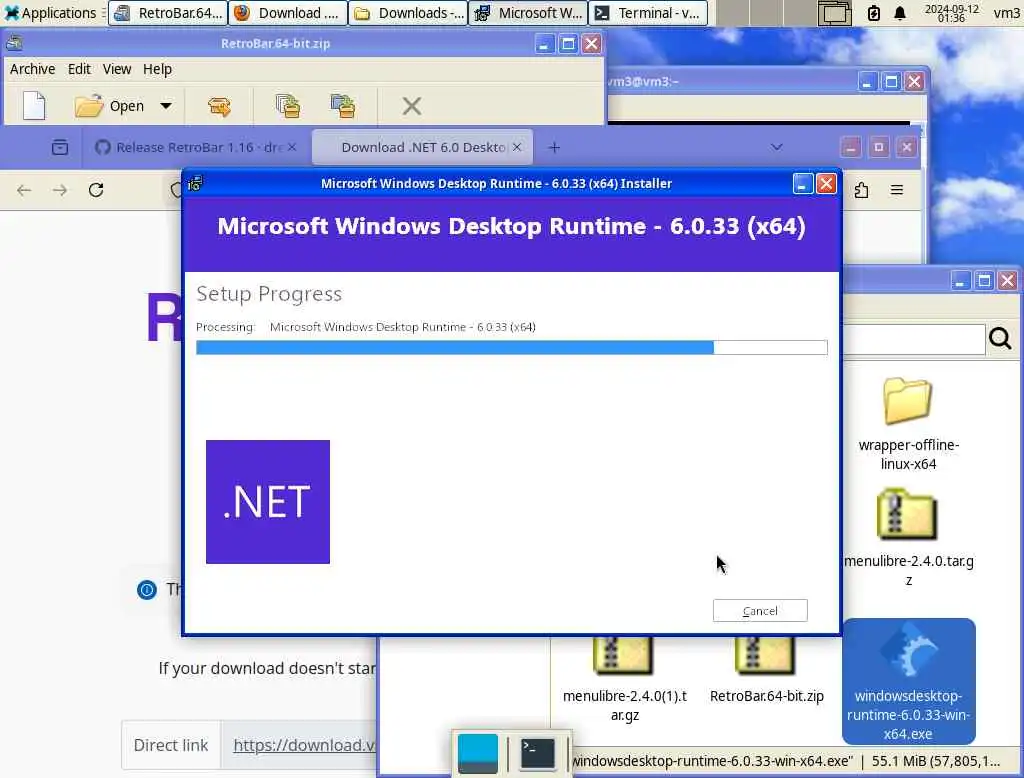Click the new archive icon in RetroBar.64-bit.zip window
Viewport: 1024px width, 778px height.
pyautogui.click(x=34, y=106)
